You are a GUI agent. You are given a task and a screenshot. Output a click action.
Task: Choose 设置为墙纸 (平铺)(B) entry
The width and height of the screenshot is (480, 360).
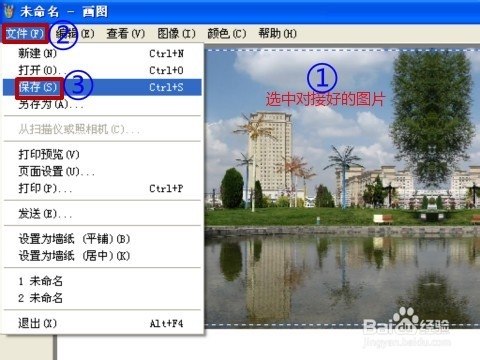tap(102, 239)
